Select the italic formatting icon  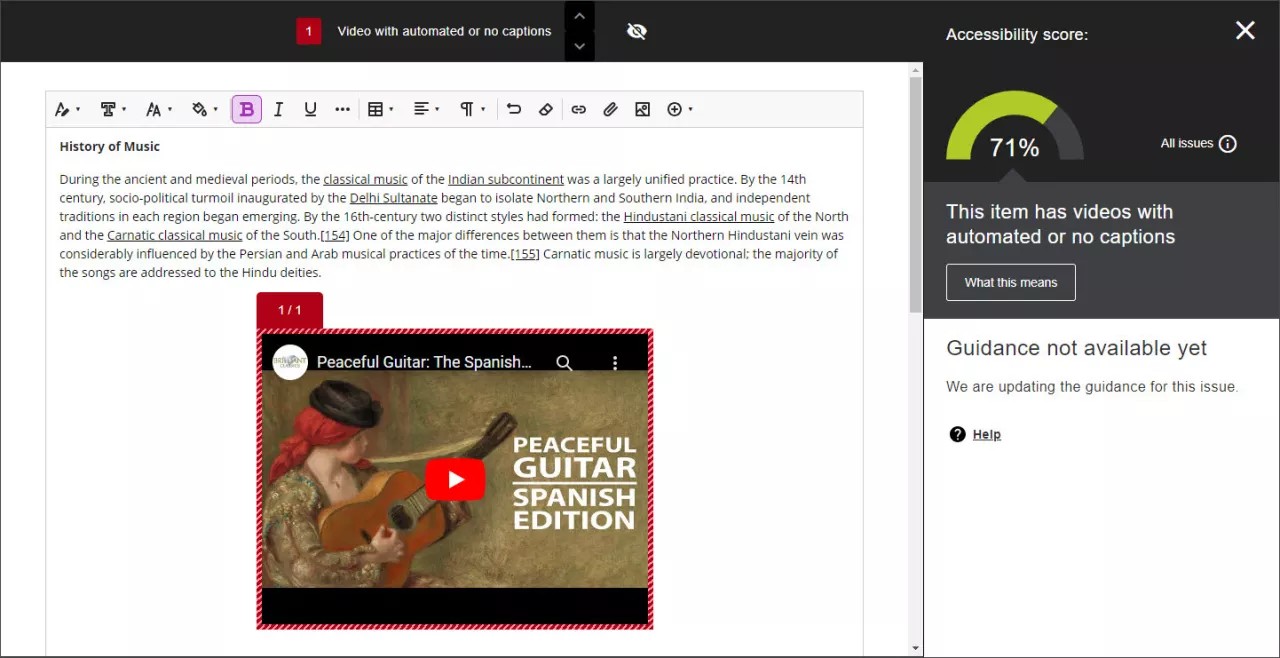point(279,109)
